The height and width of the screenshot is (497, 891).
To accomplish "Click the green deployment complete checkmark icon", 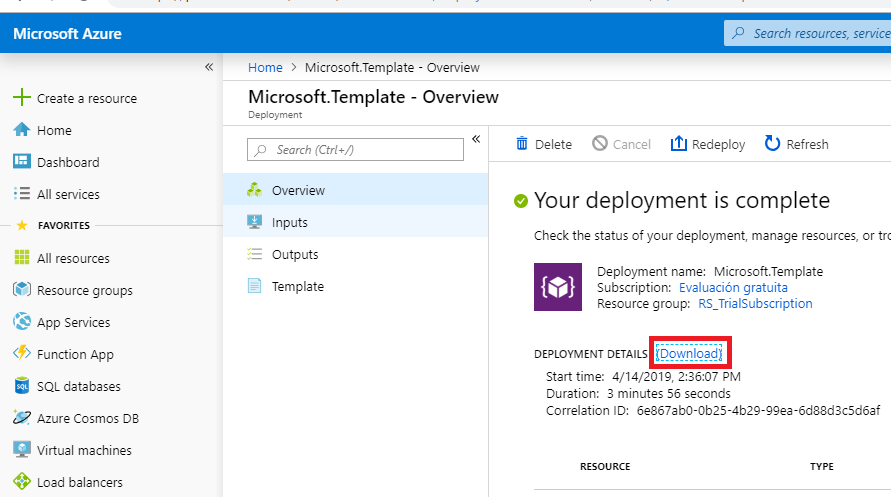I will click(x=521, y=201).
